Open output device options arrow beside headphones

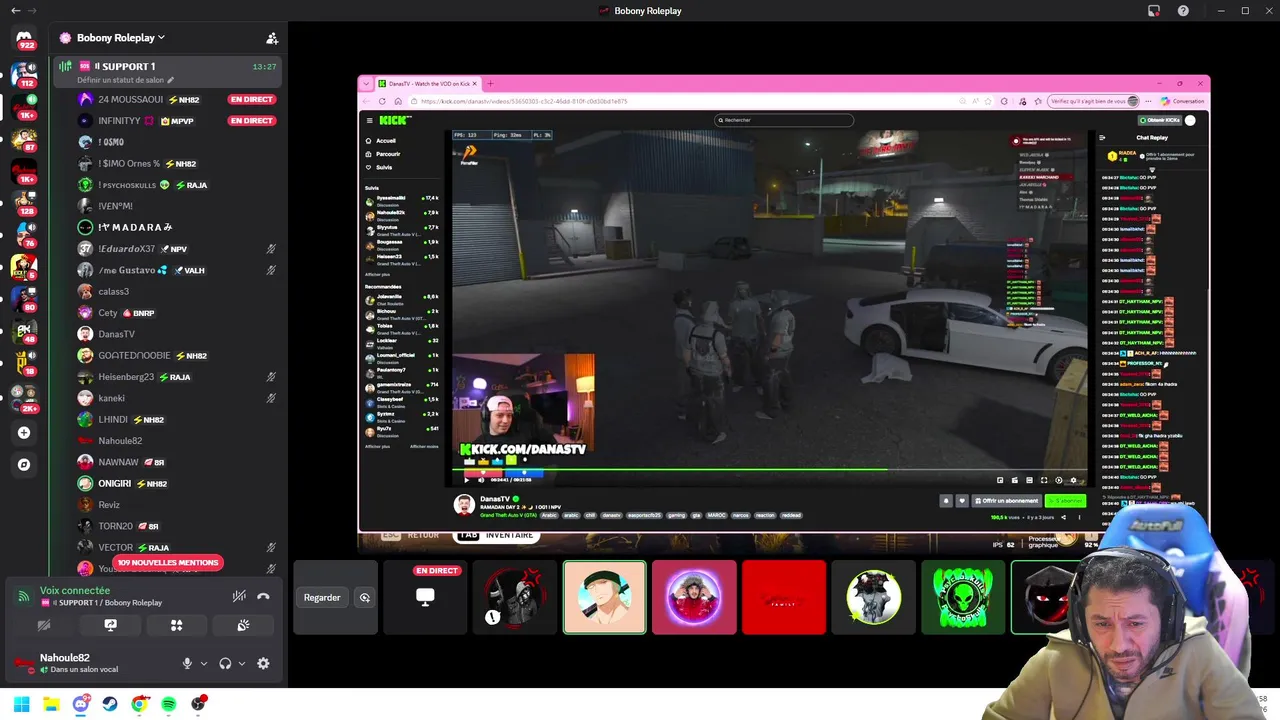242,663
